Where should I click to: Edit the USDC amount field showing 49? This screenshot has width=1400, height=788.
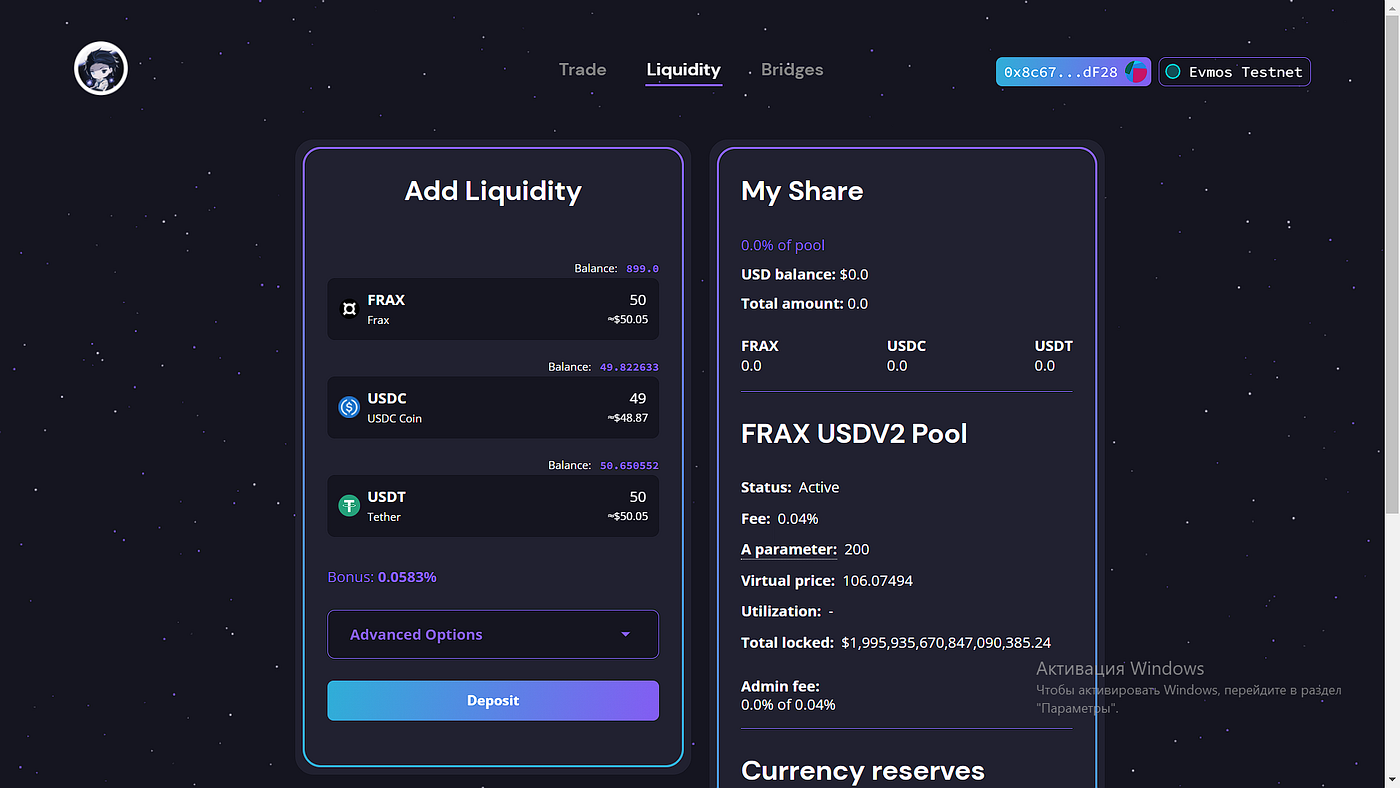tap(637, 398)
